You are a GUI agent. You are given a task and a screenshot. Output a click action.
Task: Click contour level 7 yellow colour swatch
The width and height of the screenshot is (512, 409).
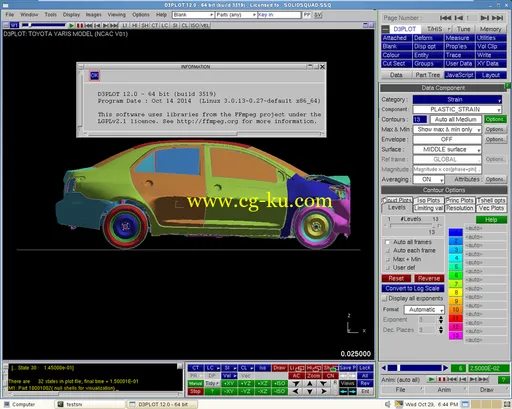click(455, 284)
